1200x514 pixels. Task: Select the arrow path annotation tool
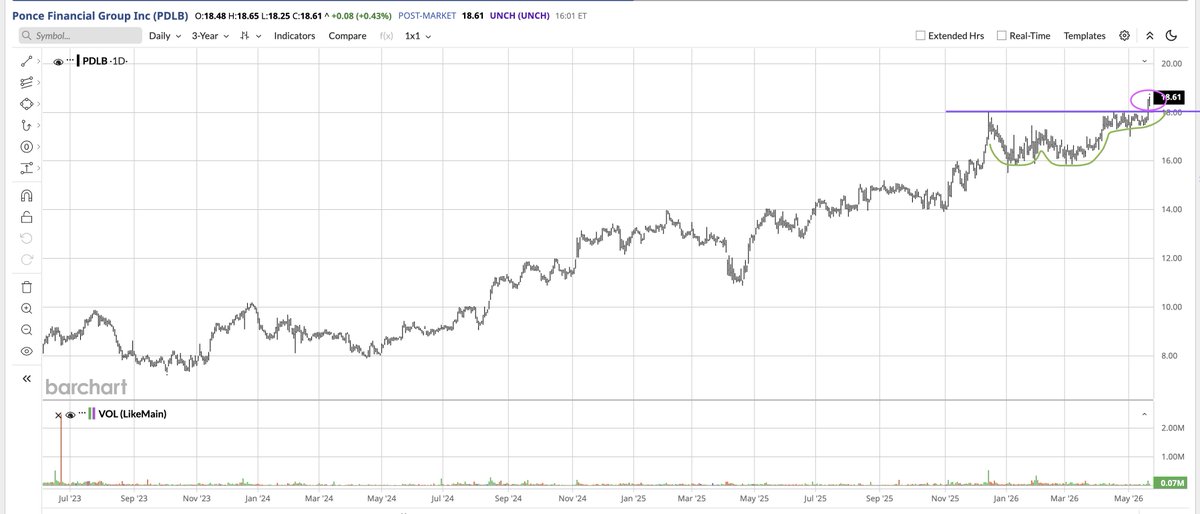point(26,126)
